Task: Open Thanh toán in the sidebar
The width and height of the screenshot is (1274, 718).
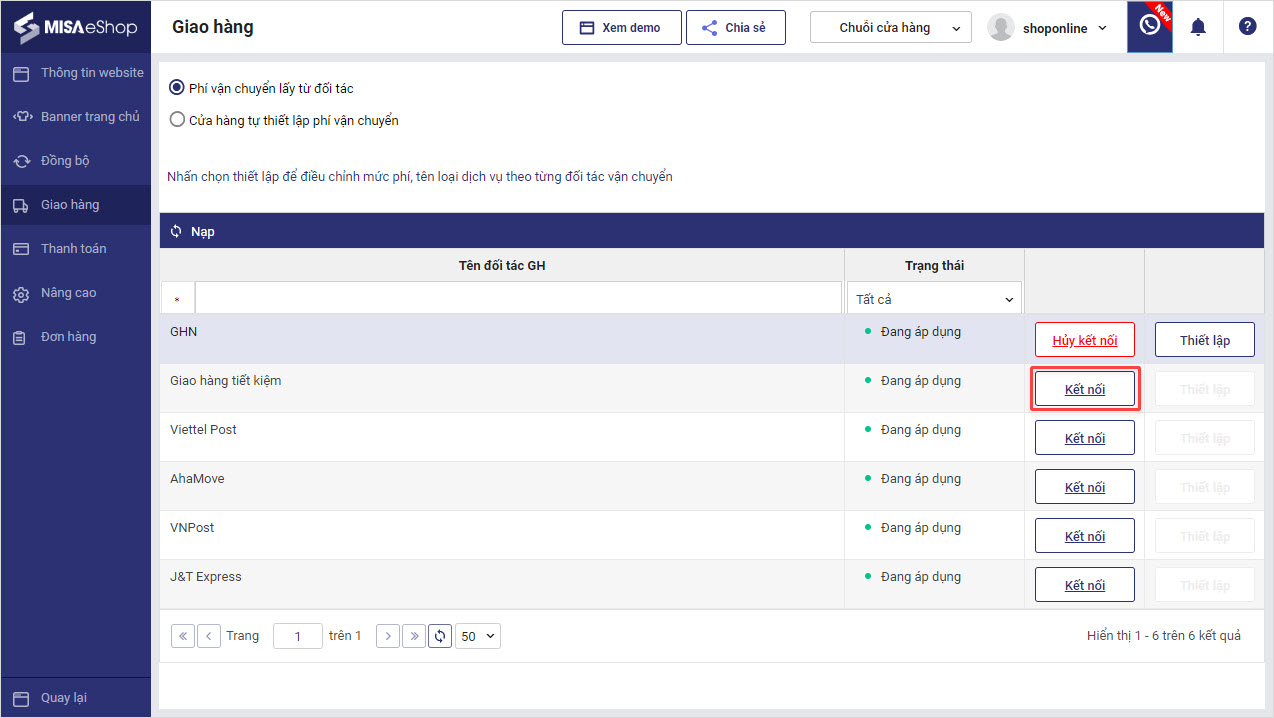Action: coord(75,249)
